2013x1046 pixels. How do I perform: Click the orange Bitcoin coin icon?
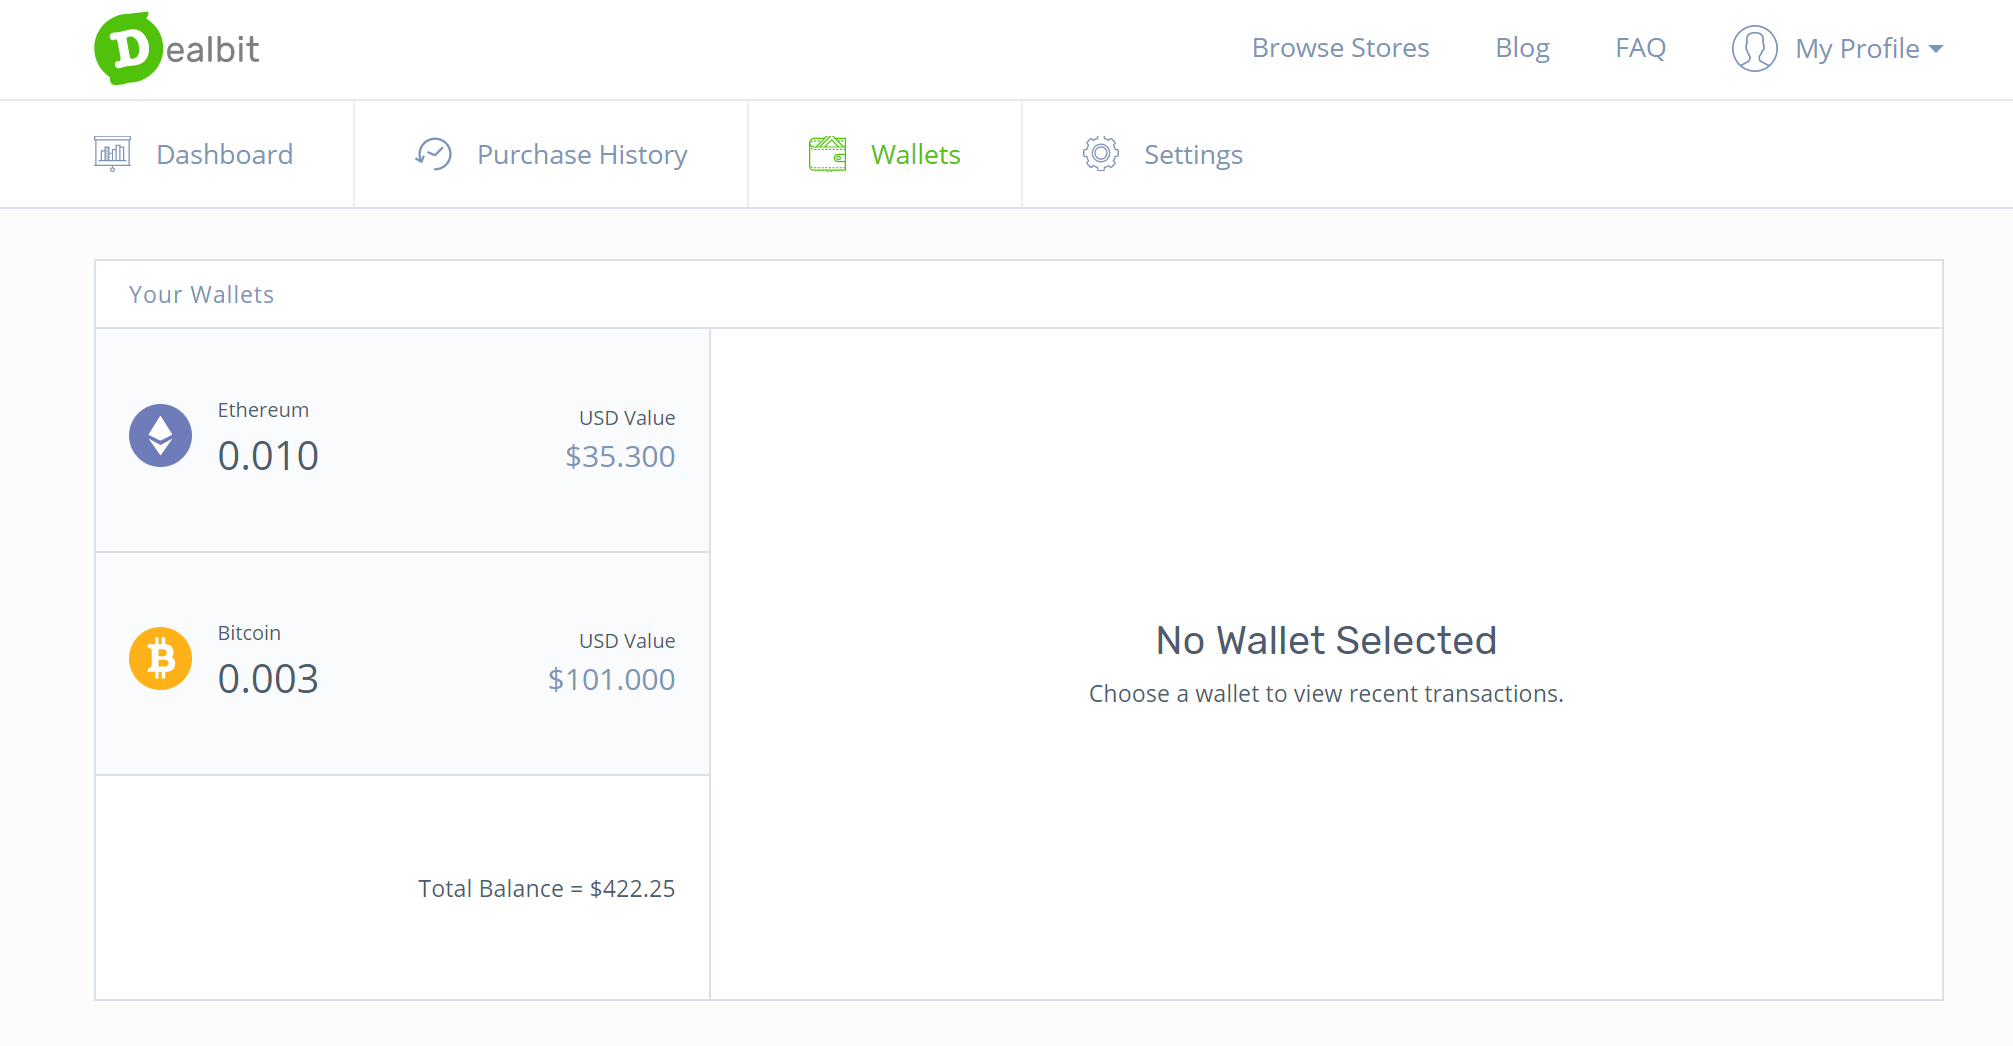pos(160,658)
